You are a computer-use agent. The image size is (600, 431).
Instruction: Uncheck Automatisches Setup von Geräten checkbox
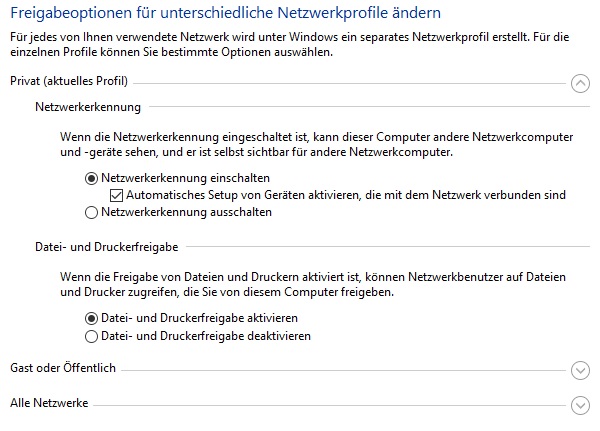pos(116,195)
